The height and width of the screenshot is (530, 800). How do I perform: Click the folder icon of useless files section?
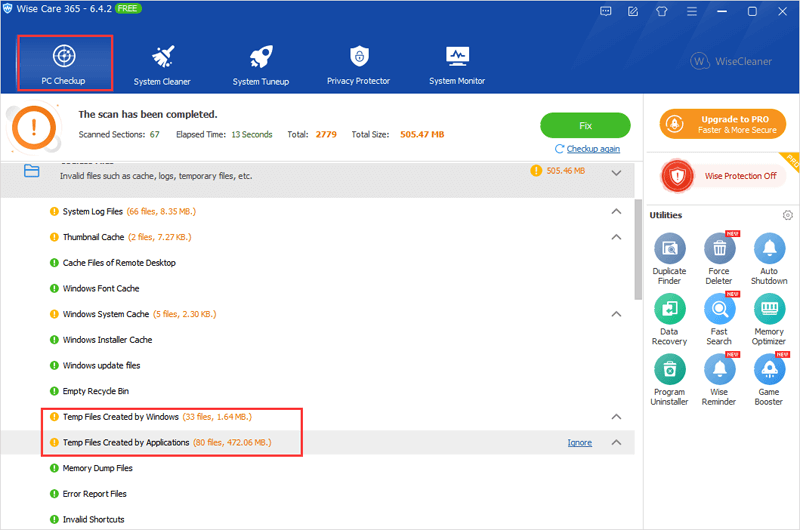point(32,171)
